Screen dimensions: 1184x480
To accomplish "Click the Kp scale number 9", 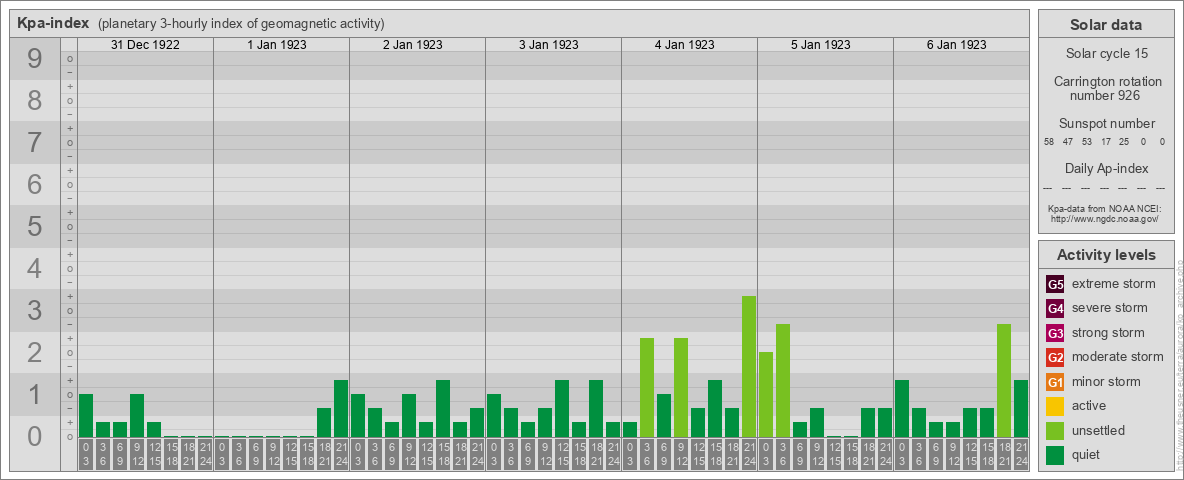I will click(35, 59).
